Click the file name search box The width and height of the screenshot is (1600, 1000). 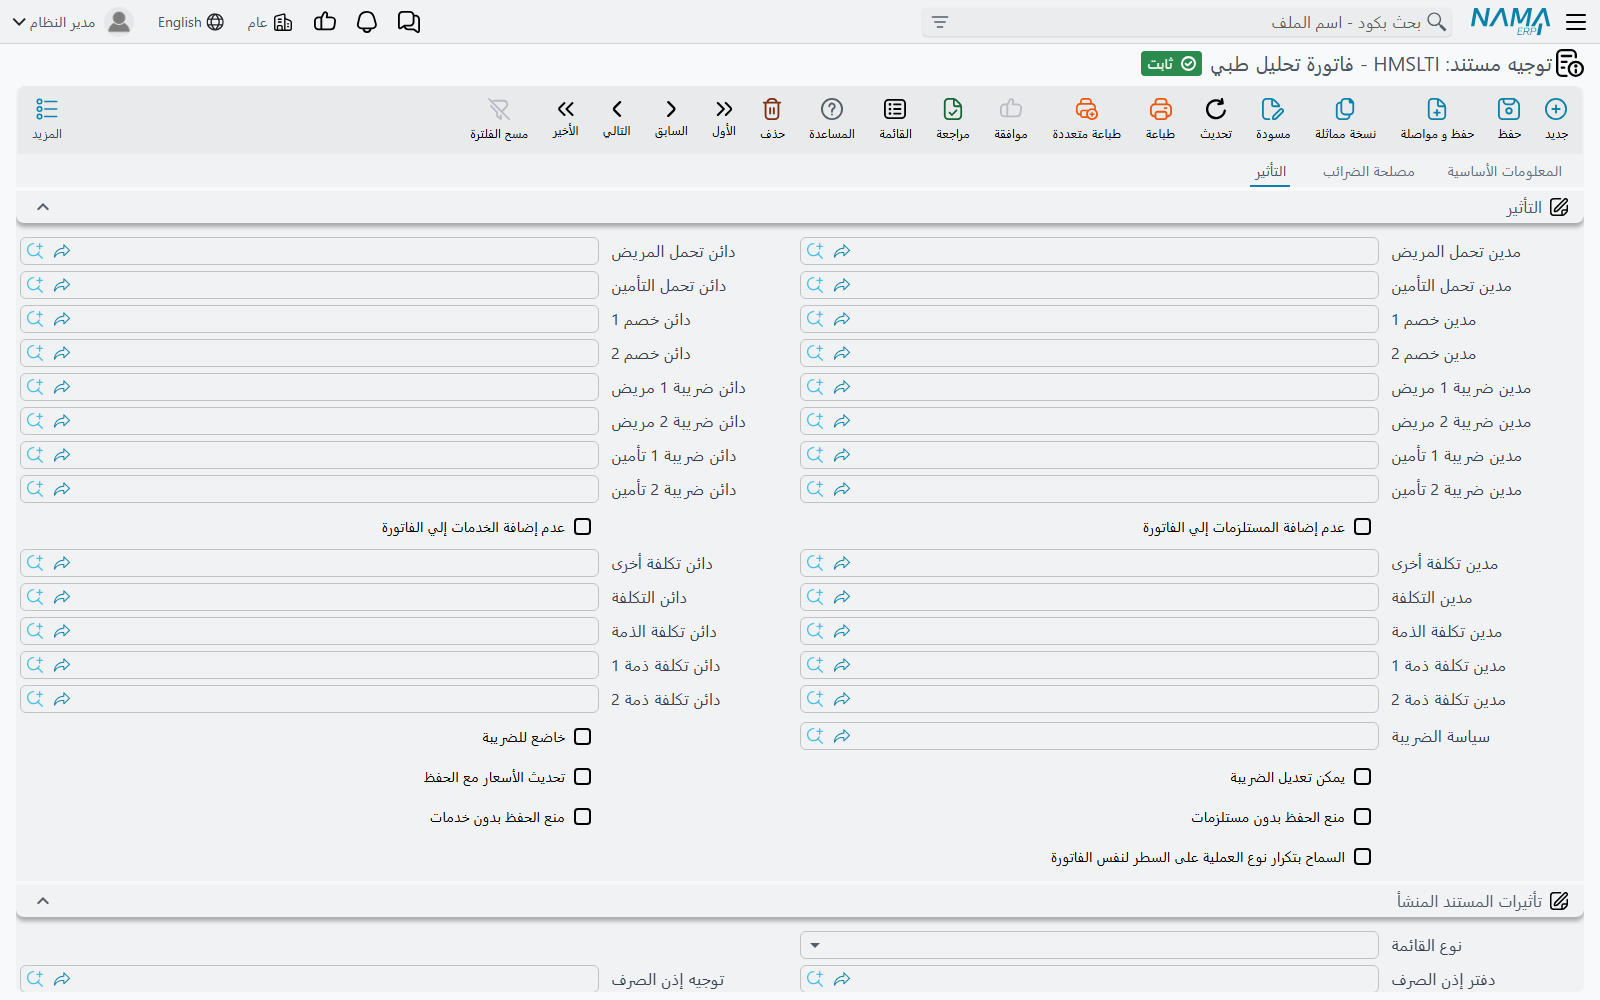tap(1187, 22)
